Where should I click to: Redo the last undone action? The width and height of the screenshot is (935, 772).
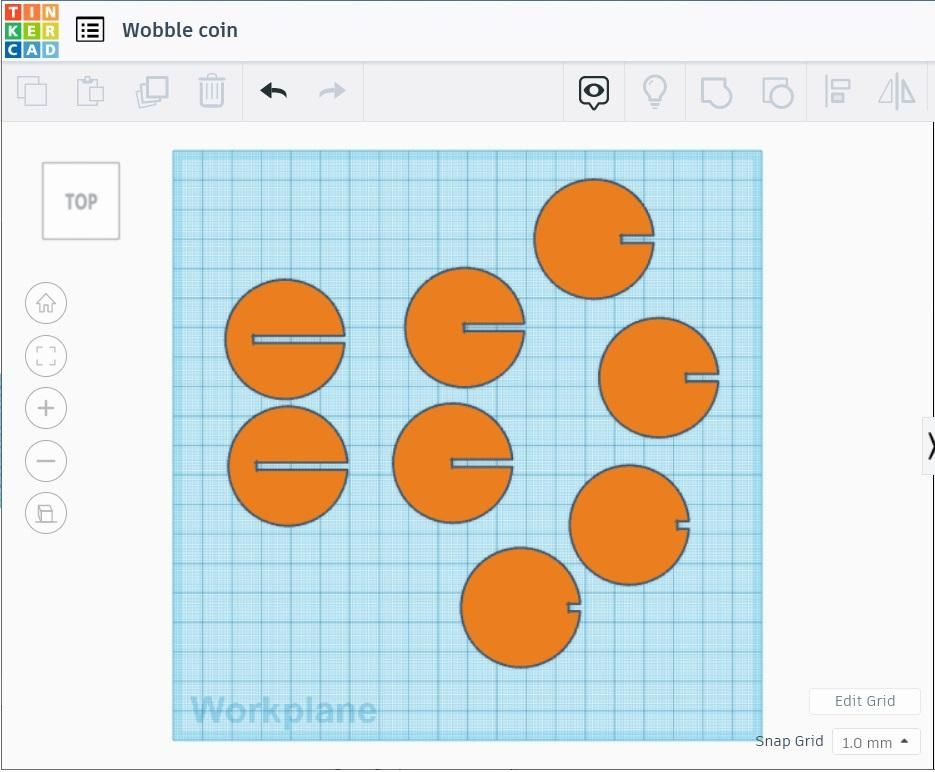point(332,91)
